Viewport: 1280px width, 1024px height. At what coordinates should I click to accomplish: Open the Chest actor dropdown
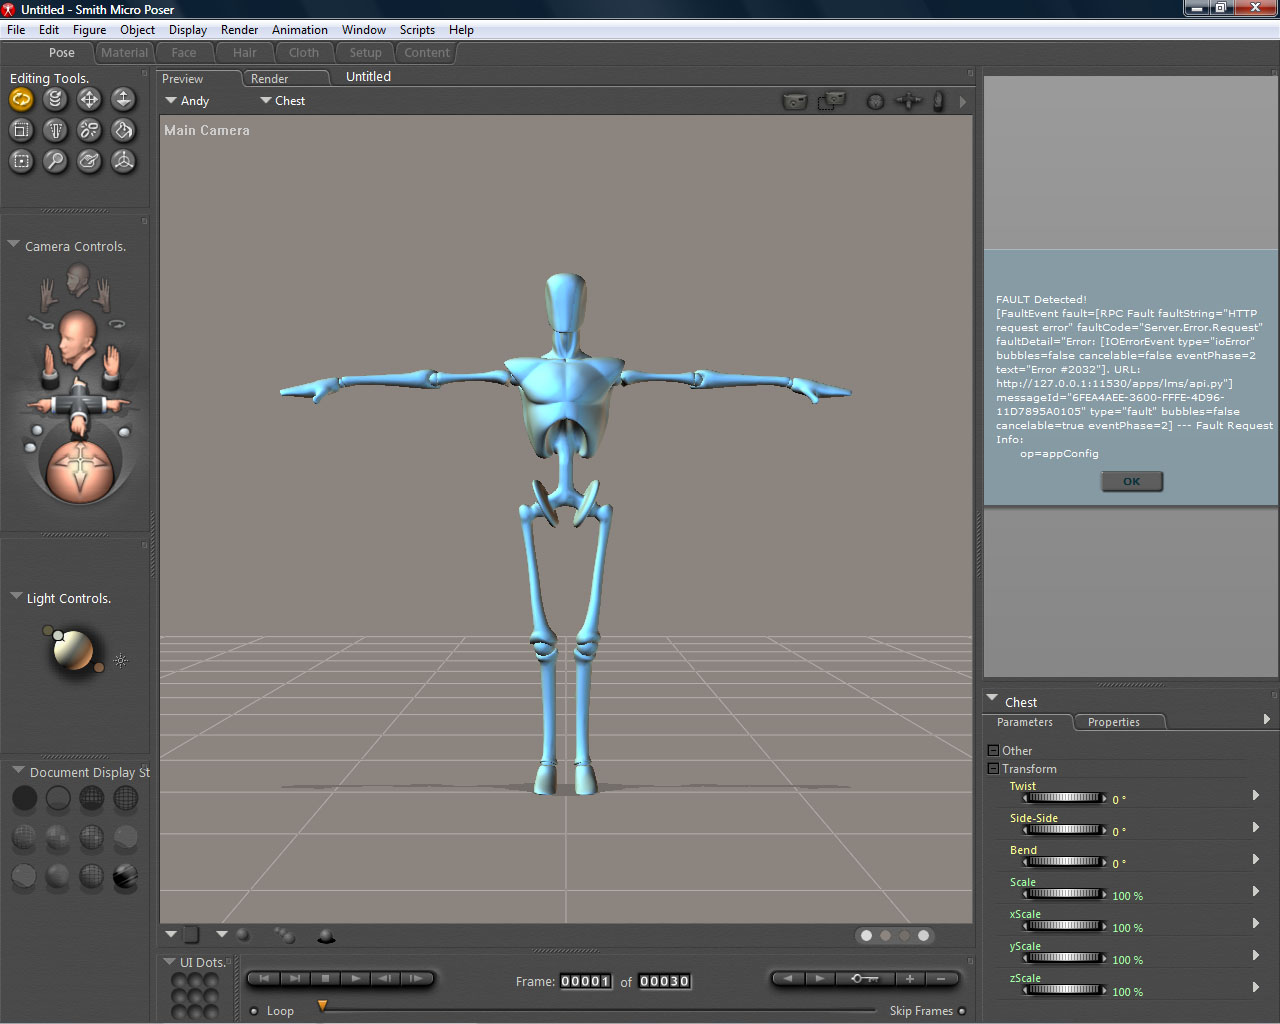[x=283, y=101]
